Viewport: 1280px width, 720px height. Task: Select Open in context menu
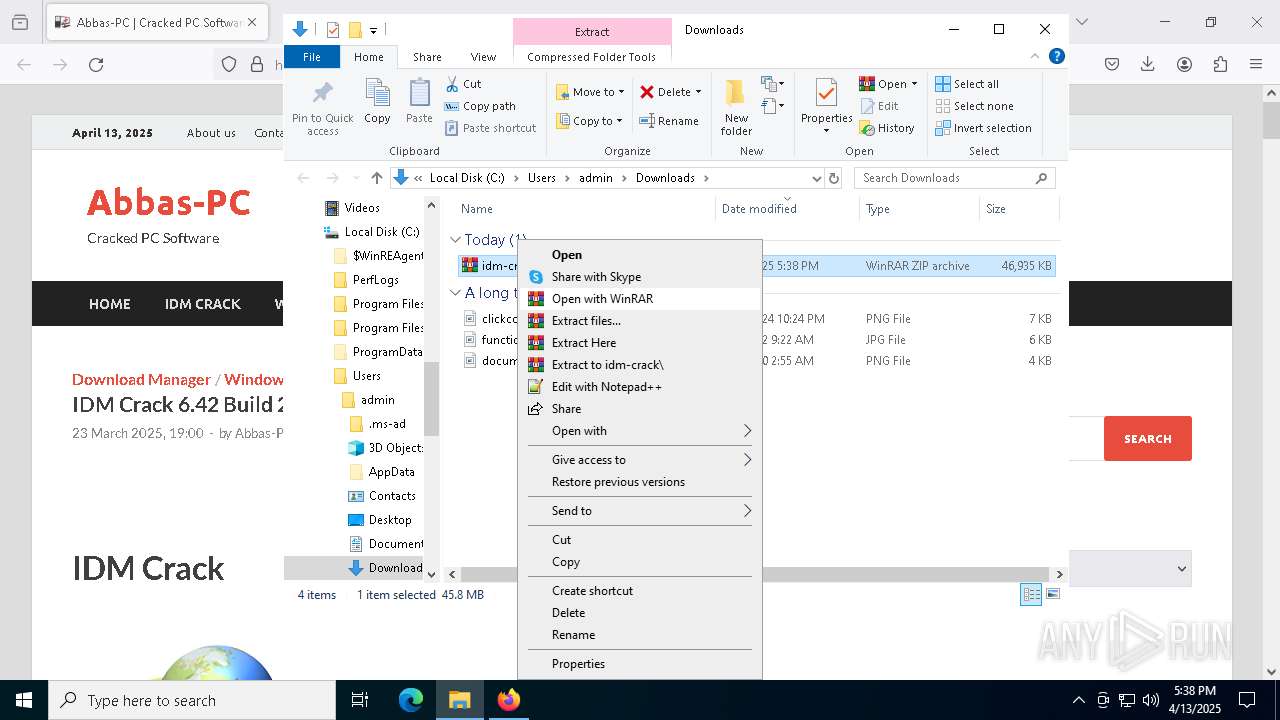click(640, 255)
